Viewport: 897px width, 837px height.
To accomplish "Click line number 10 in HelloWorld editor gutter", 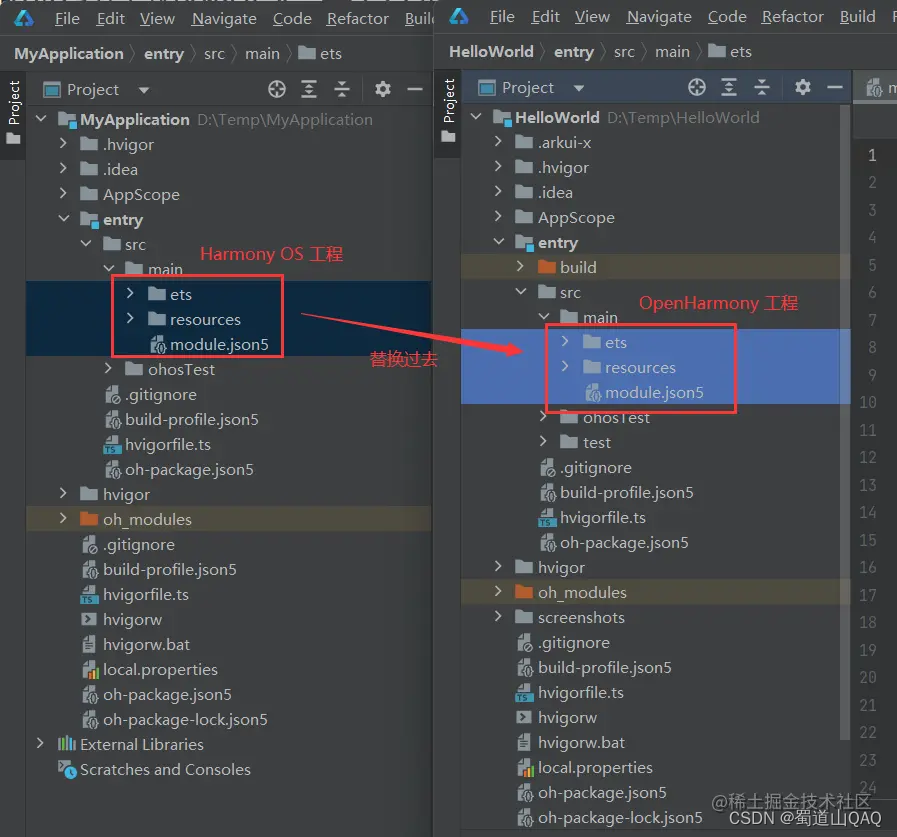I will point(868,402).
